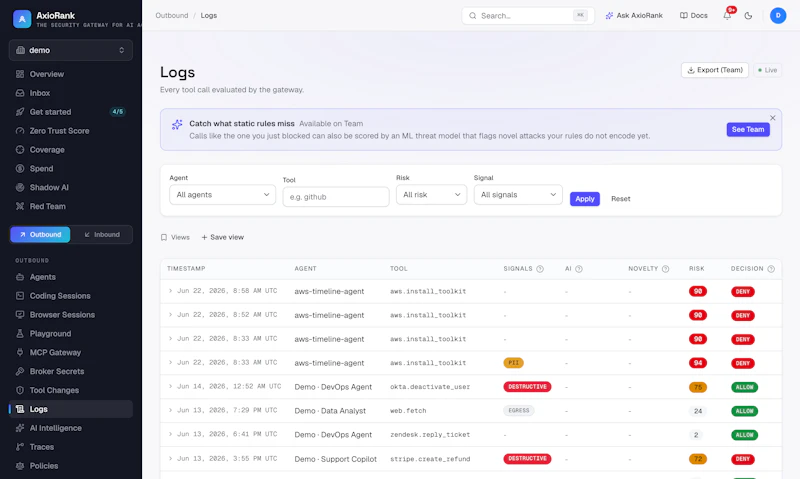This screenshot has width=800, height=479.
Task: Click the Logs sidebar icon
Action: (x=20, y=409)
